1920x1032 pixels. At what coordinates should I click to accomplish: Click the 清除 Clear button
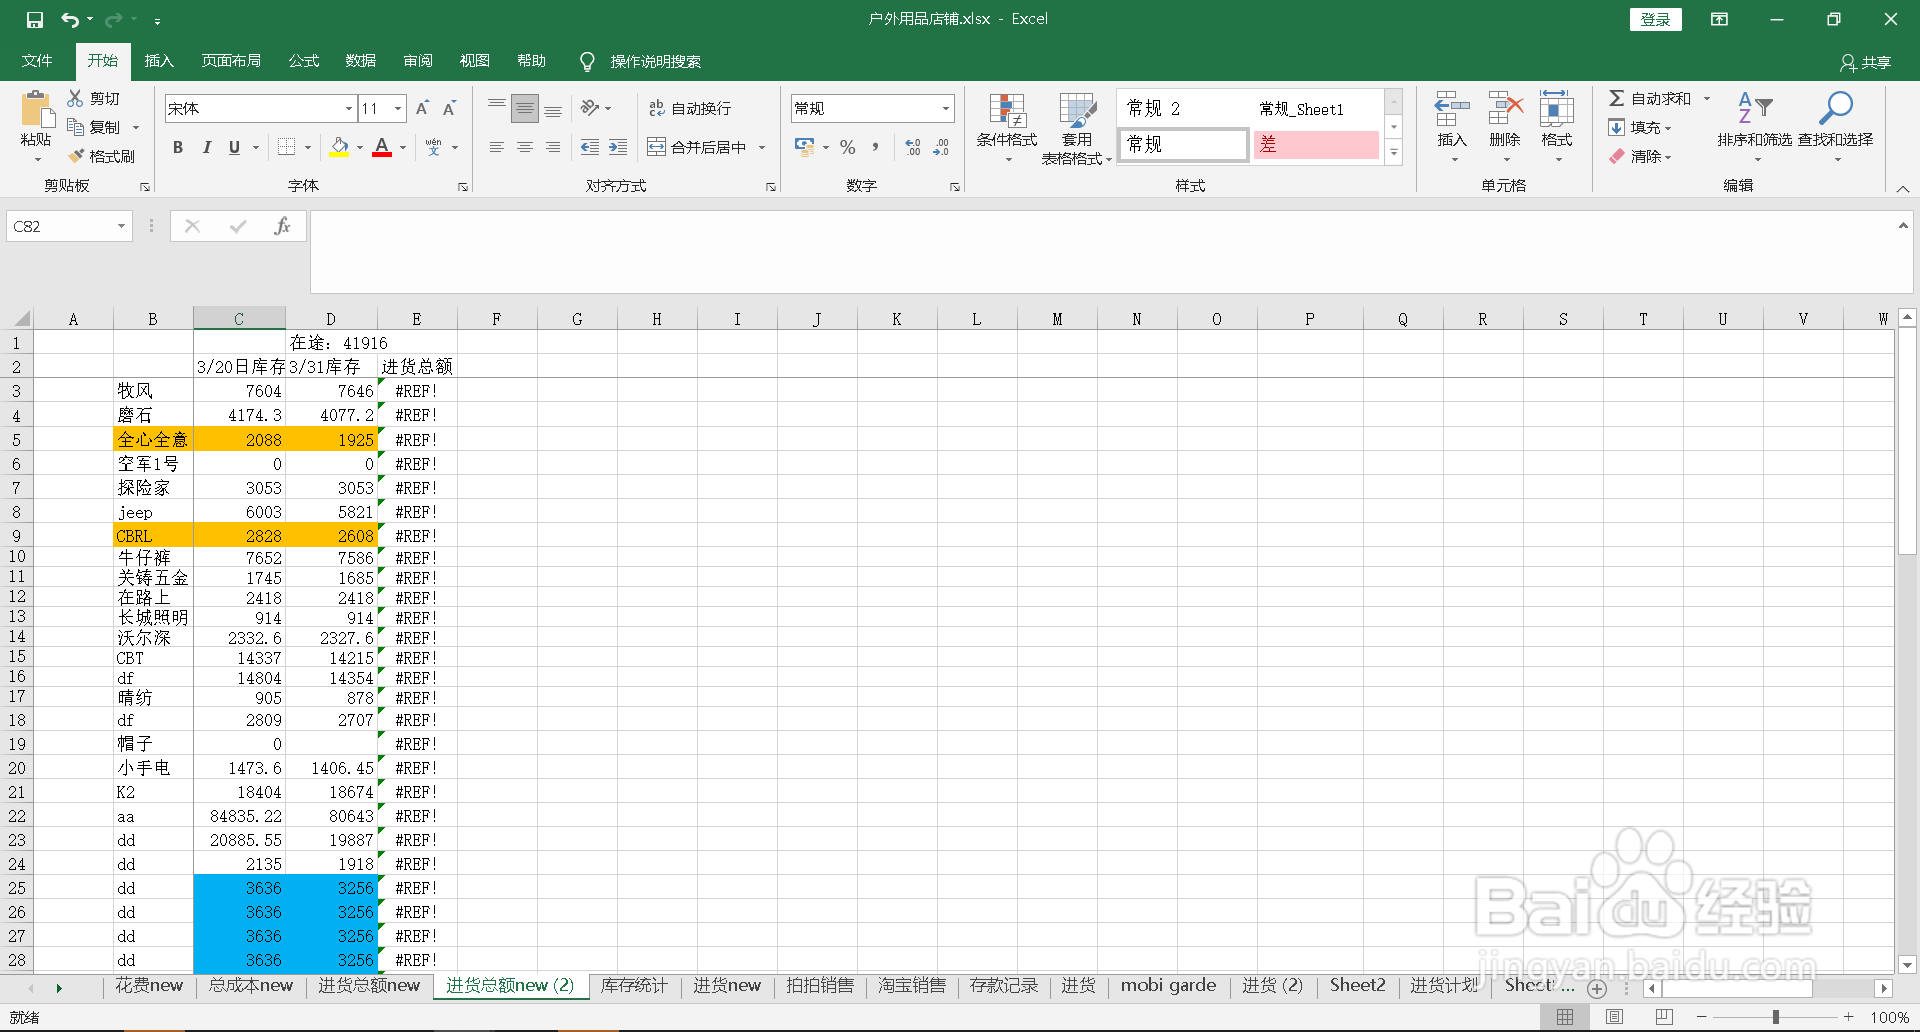[x=1640, y=156]
